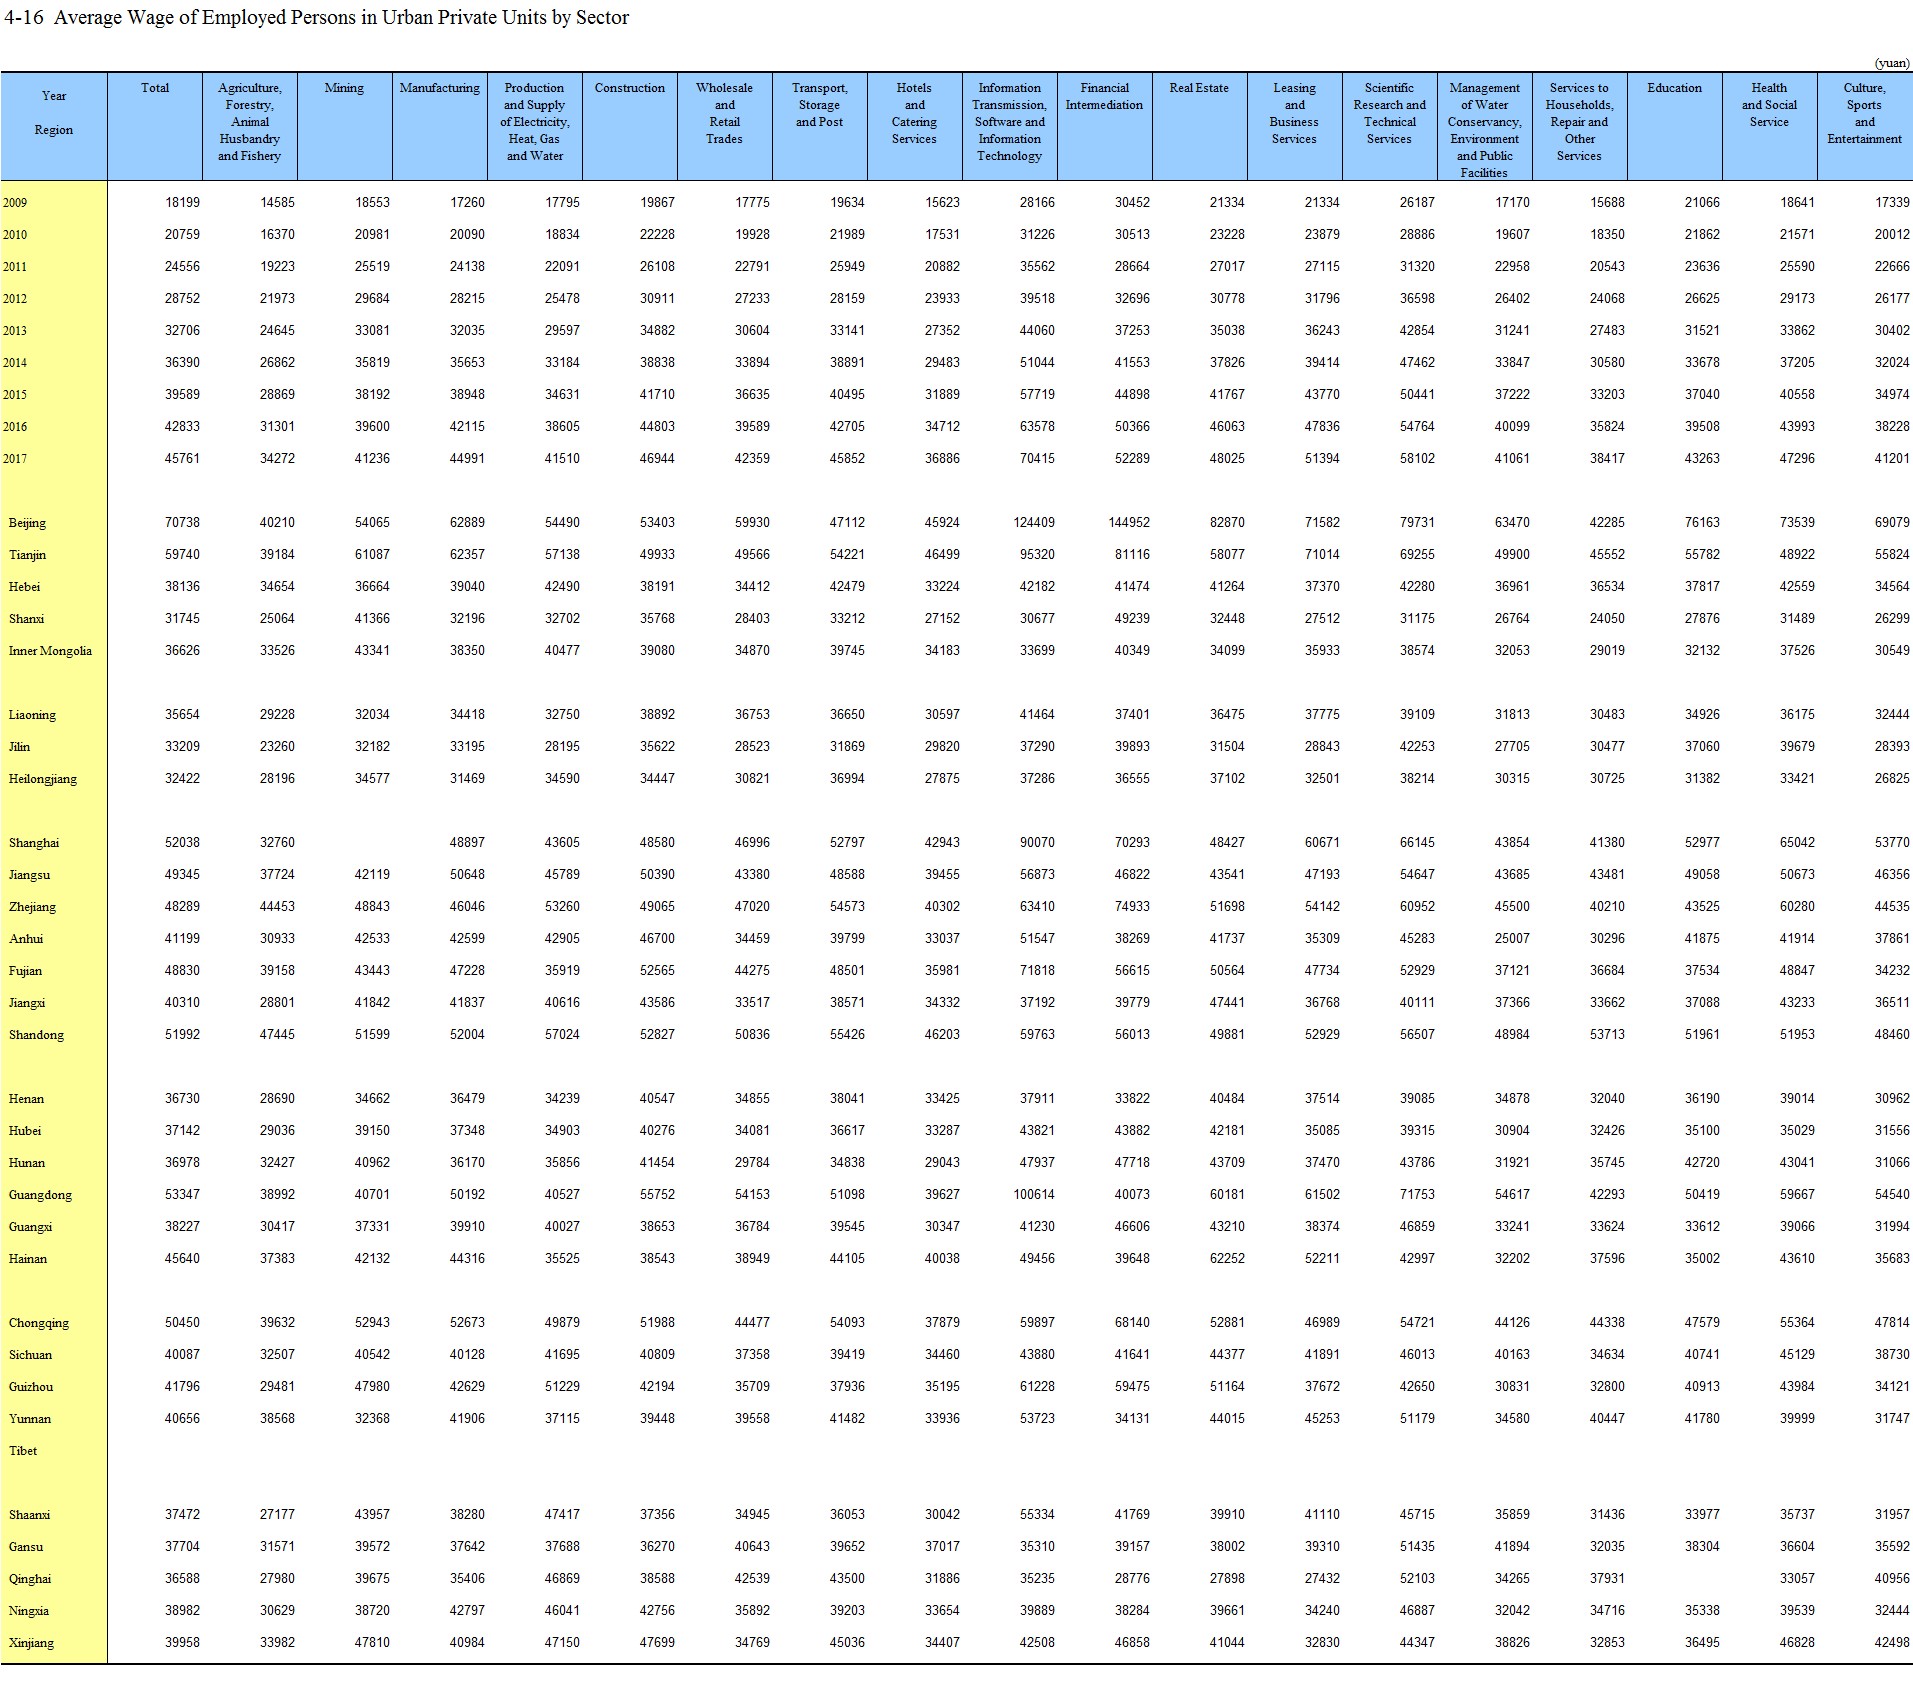Select the 'Beijing' row label
Screen dimensions: 1913x1697
click(27, 523)
